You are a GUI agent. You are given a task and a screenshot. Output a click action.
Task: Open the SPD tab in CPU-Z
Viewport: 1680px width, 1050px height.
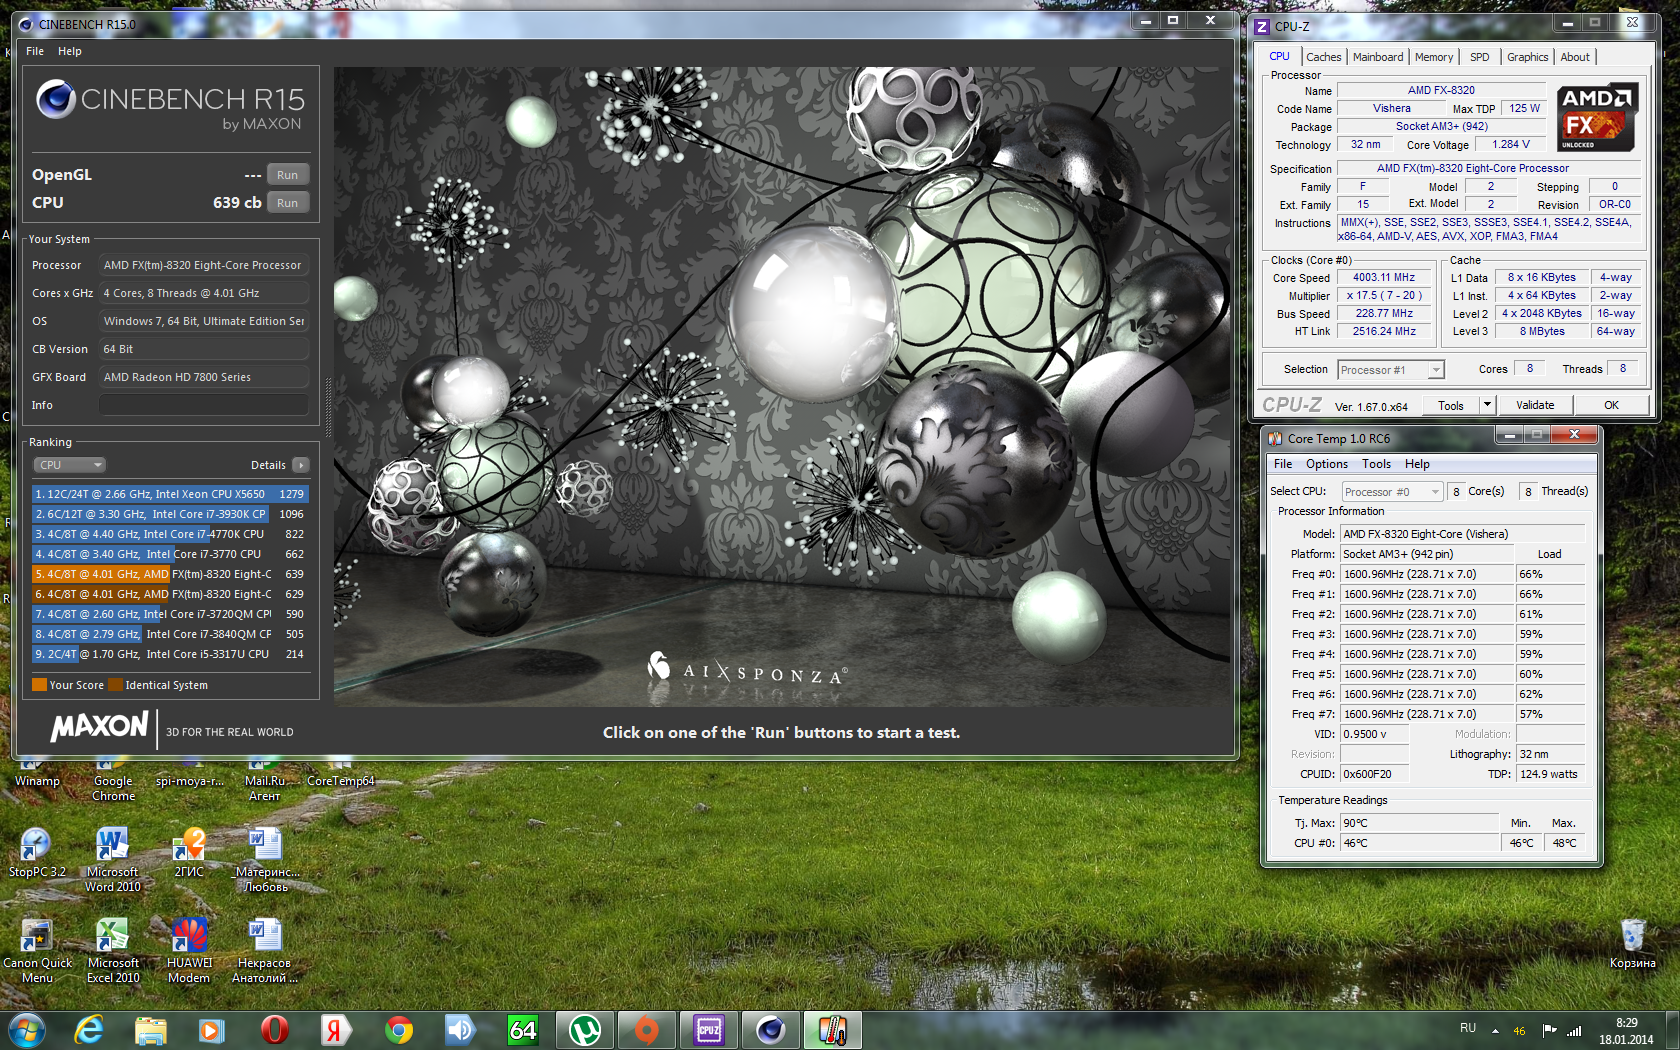(1480, 57)
